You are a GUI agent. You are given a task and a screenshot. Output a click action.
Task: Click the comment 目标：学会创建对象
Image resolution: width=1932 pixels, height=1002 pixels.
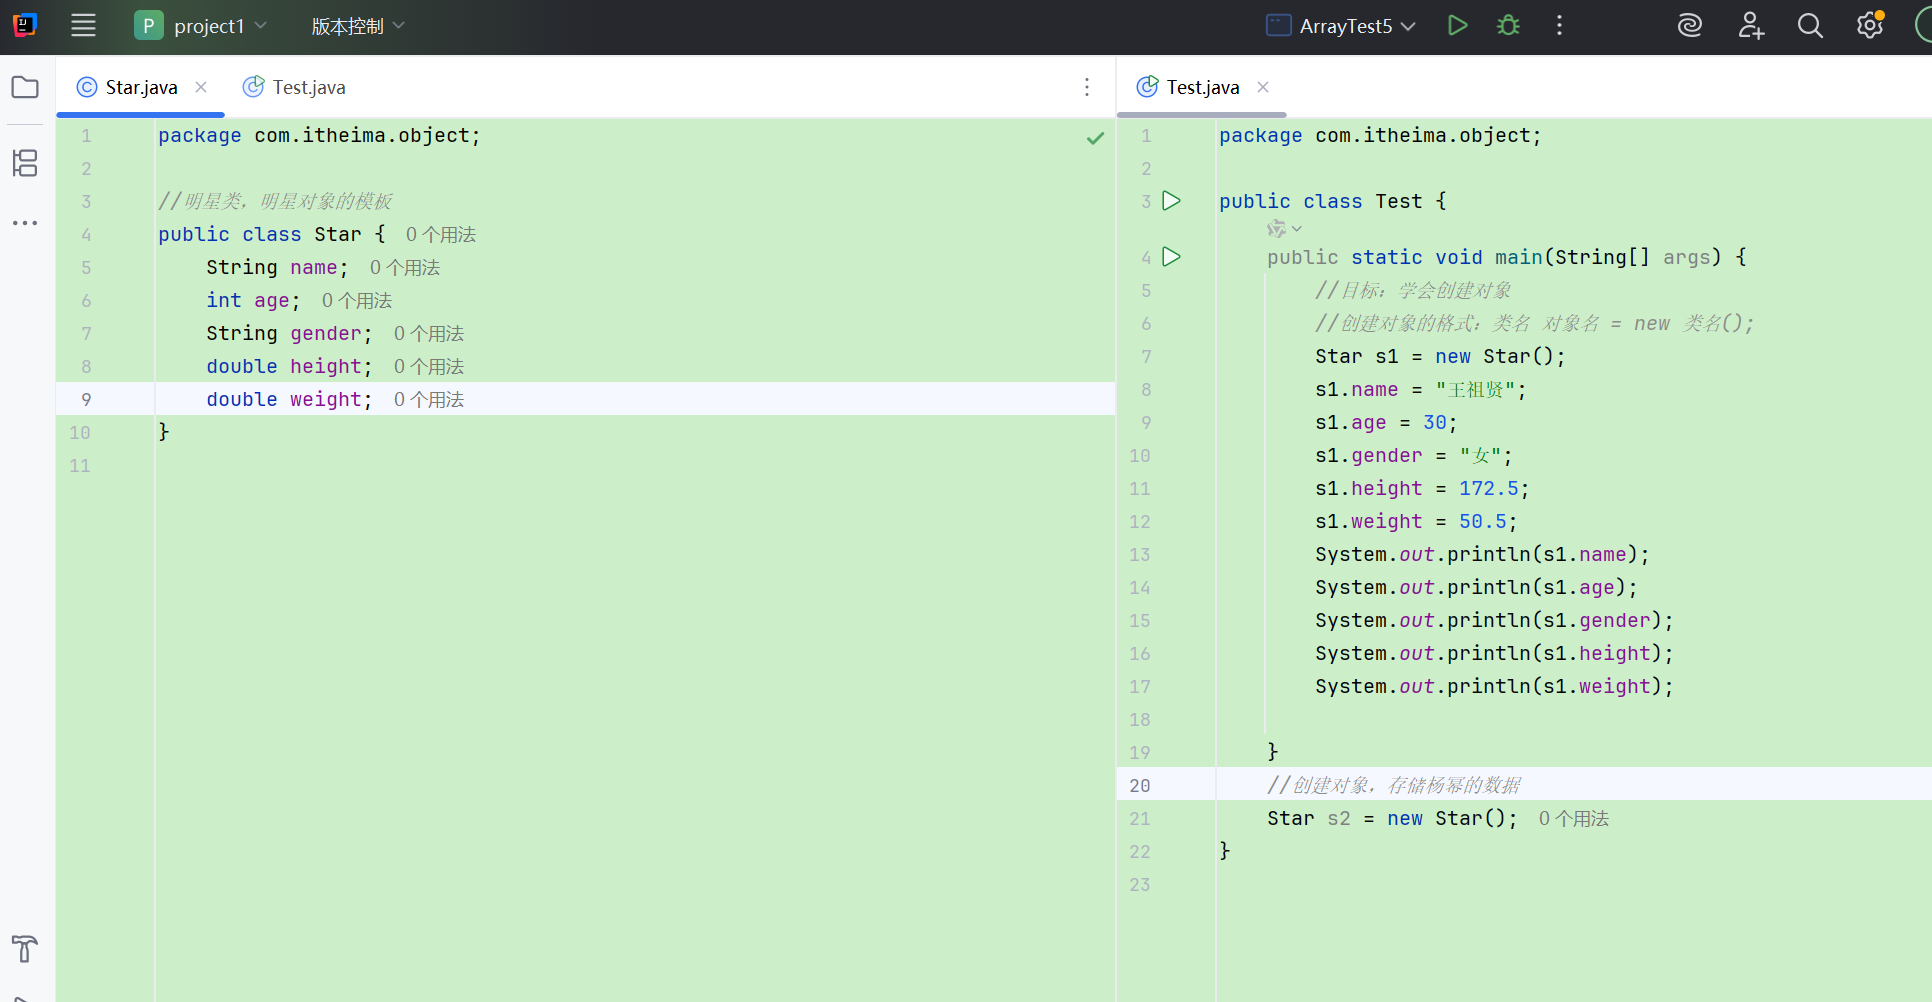pyautogui.click(x=1413, y=290)
